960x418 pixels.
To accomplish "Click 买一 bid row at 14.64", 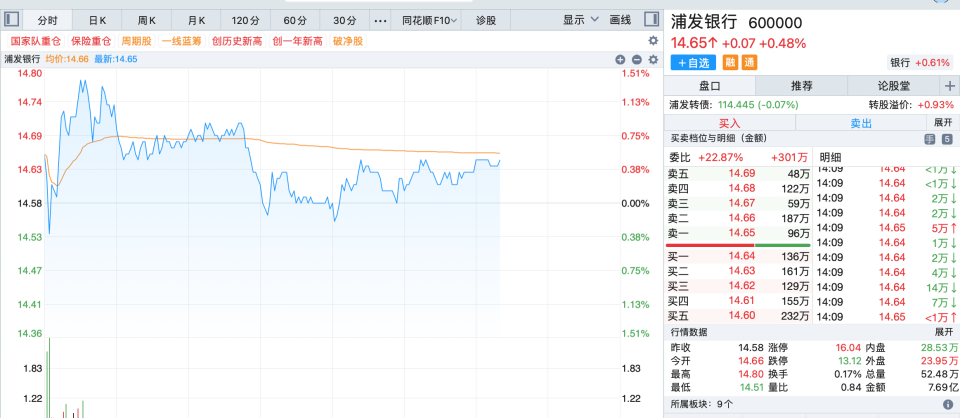I will [738, 257].
